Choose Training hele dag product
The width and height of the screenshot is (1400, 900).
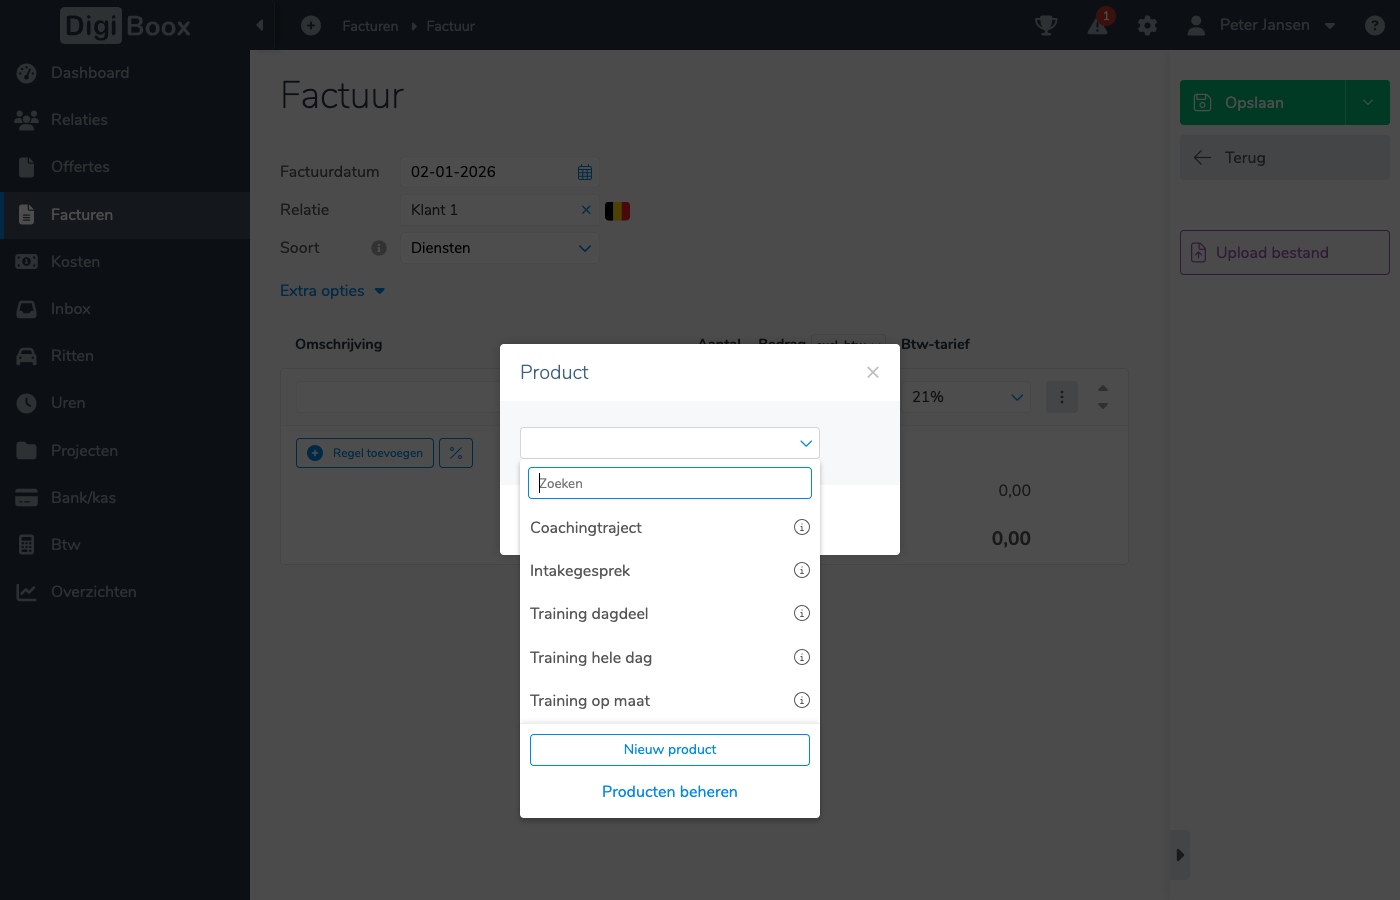pos(591,657)
